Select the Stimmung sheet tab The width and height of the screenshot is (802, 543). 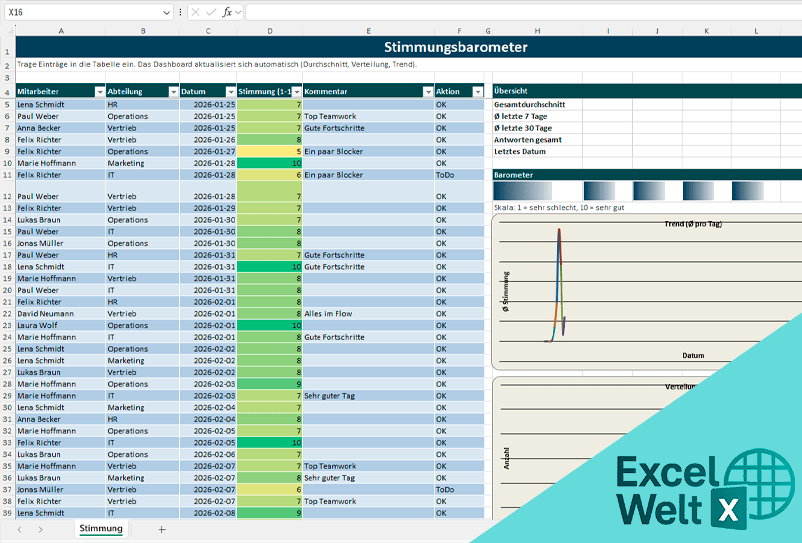click(101, 529)
